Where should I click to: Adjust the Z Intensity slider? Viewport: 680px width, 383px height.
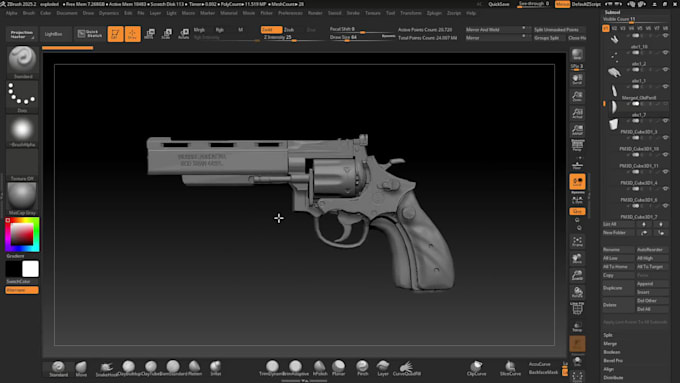(x=293, y=38)
